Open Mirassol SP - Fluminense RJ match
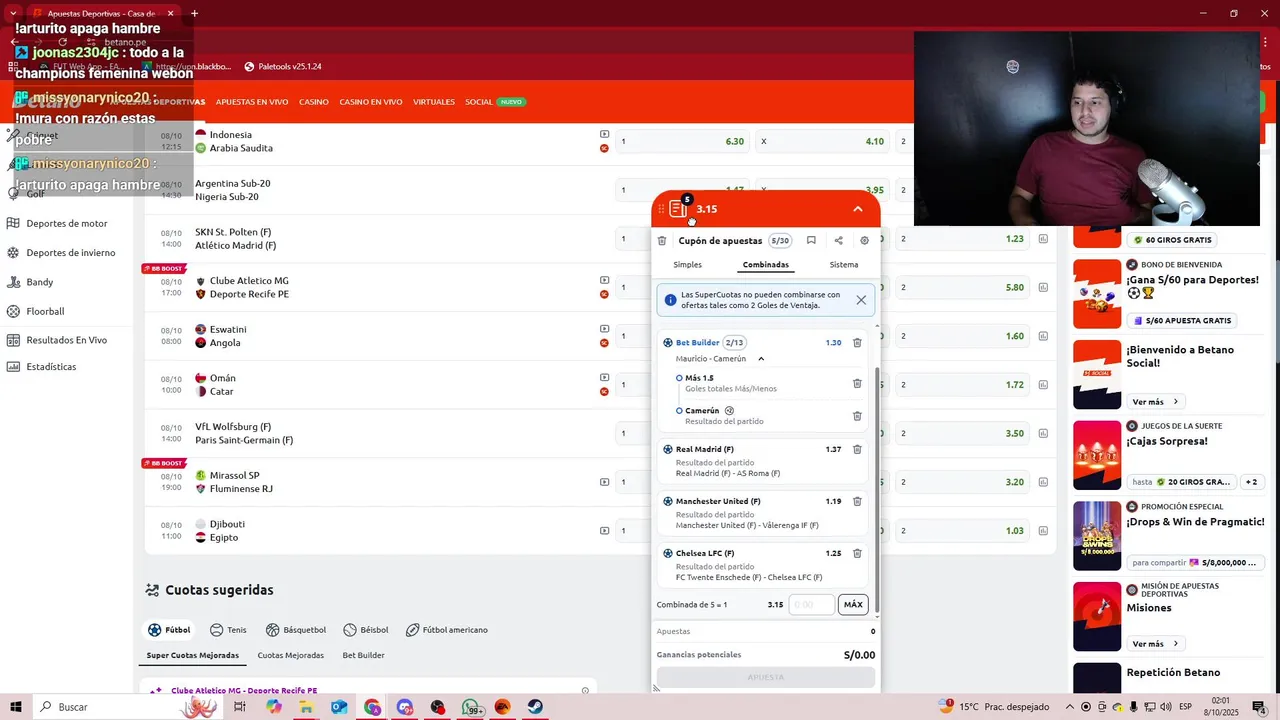The width and height of the screenshot is (1280, 720). click(x=241, y=482)
